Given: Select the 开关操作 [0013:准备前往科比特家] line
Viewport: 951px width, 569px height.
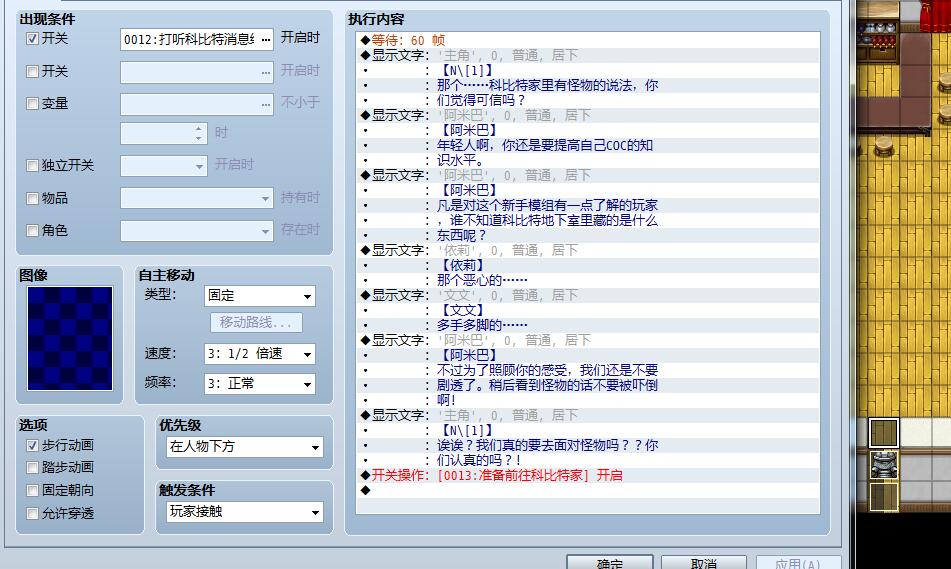Looking at the screenshot, I should click(x=588, y=476).
